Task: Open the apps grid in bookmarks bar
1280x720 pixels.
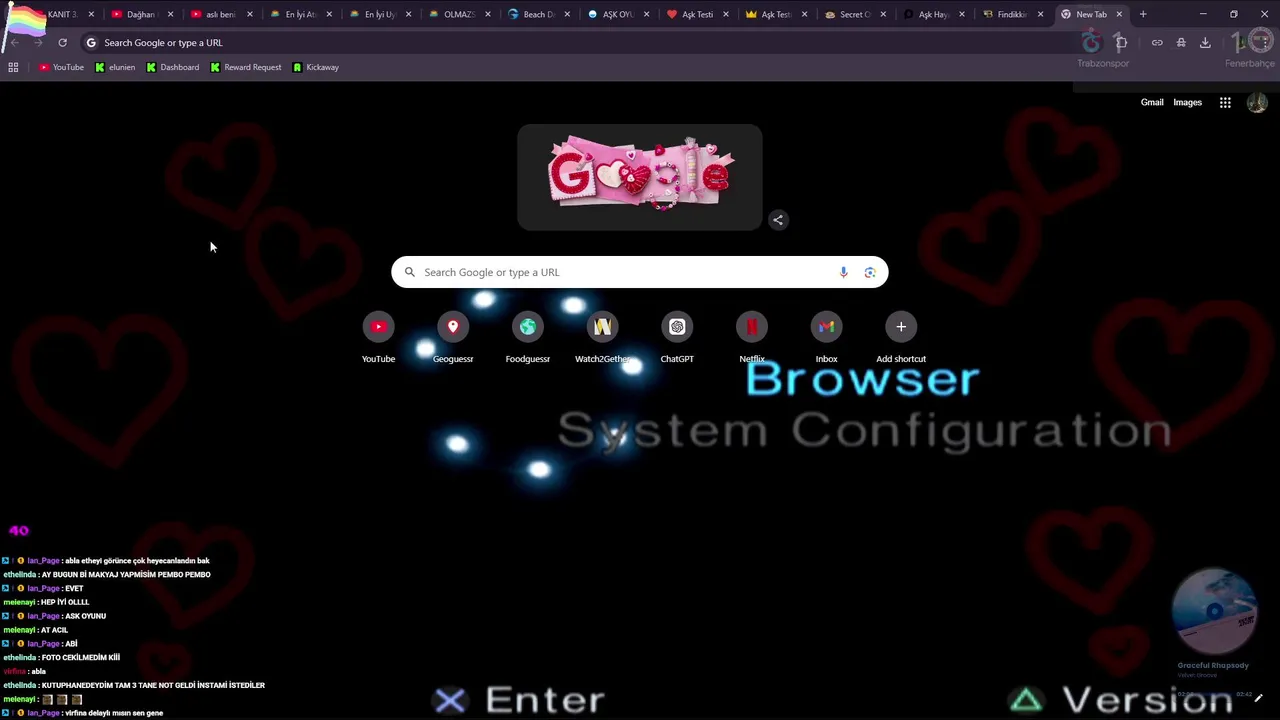Action: click(x=13, y=67)
